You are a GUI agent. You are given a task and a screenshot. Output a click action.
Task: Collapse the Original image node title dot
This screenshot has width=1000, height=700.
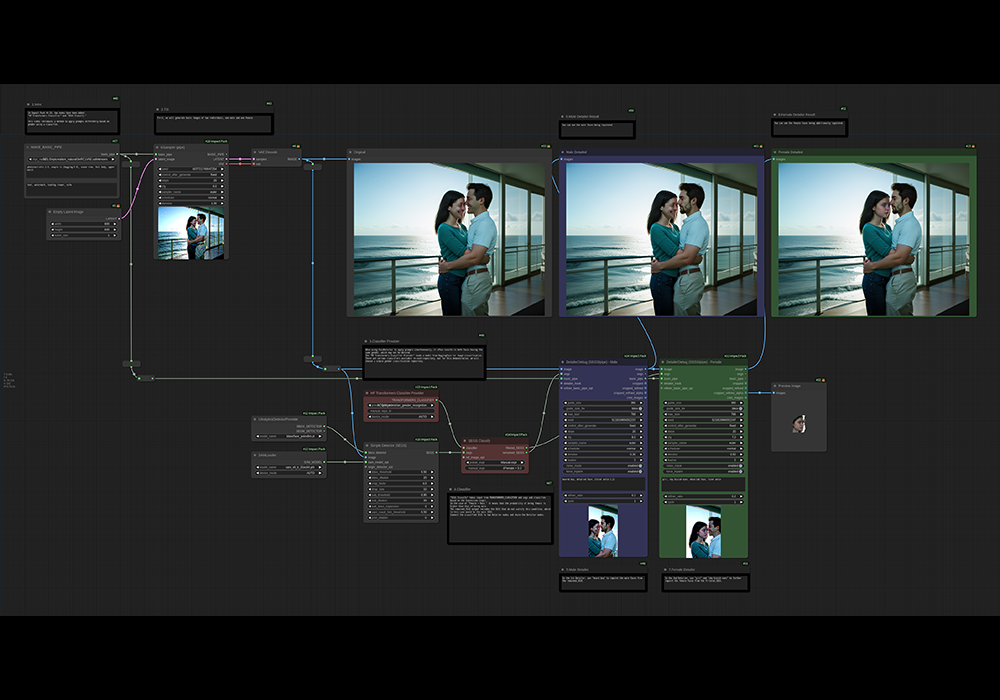(350, 152)
